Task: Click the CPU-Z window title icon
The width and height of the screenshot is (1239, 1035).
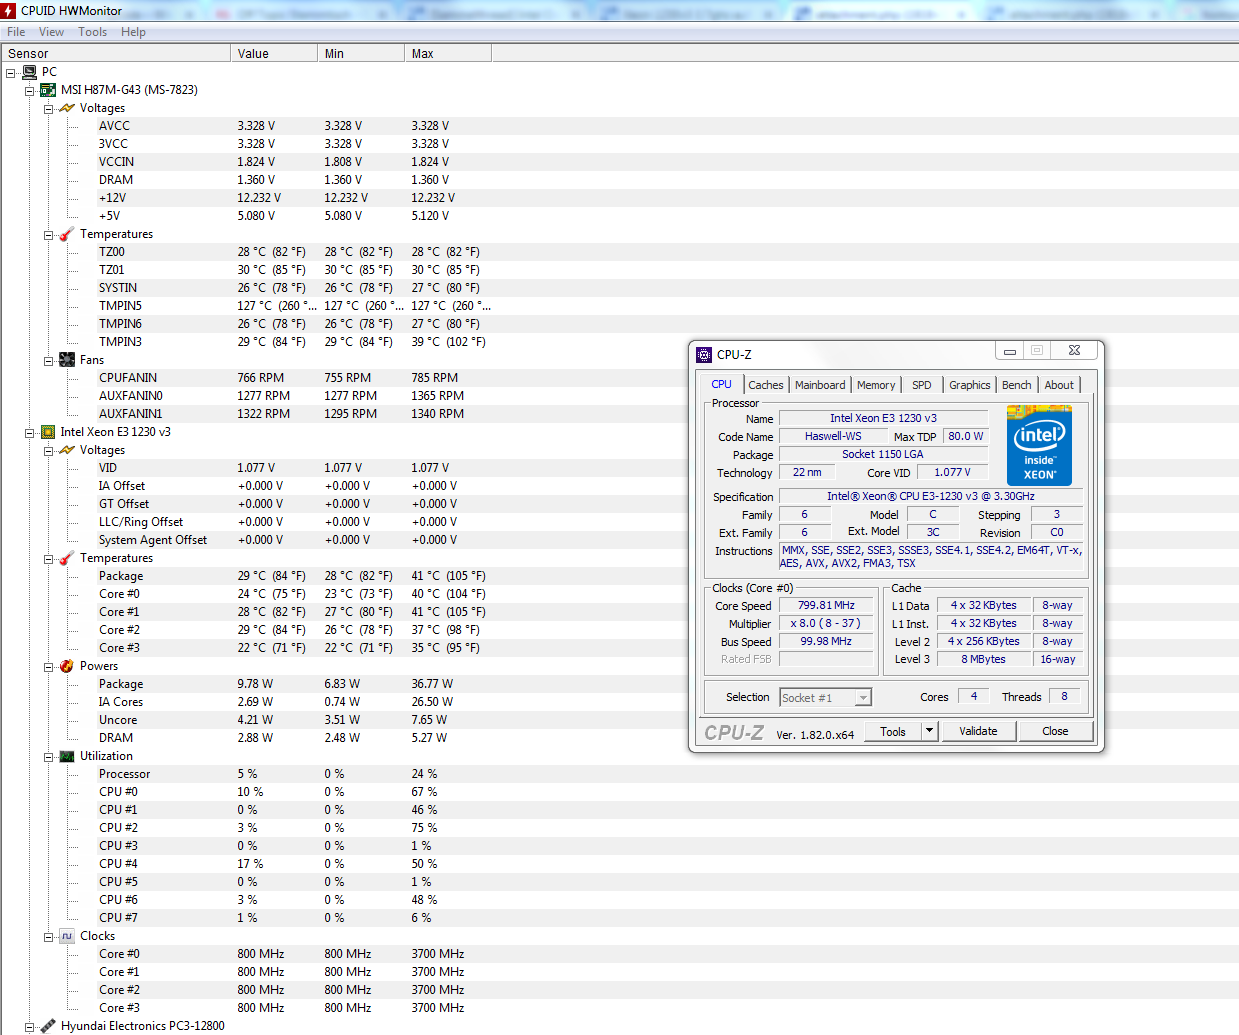Action: 704,354
